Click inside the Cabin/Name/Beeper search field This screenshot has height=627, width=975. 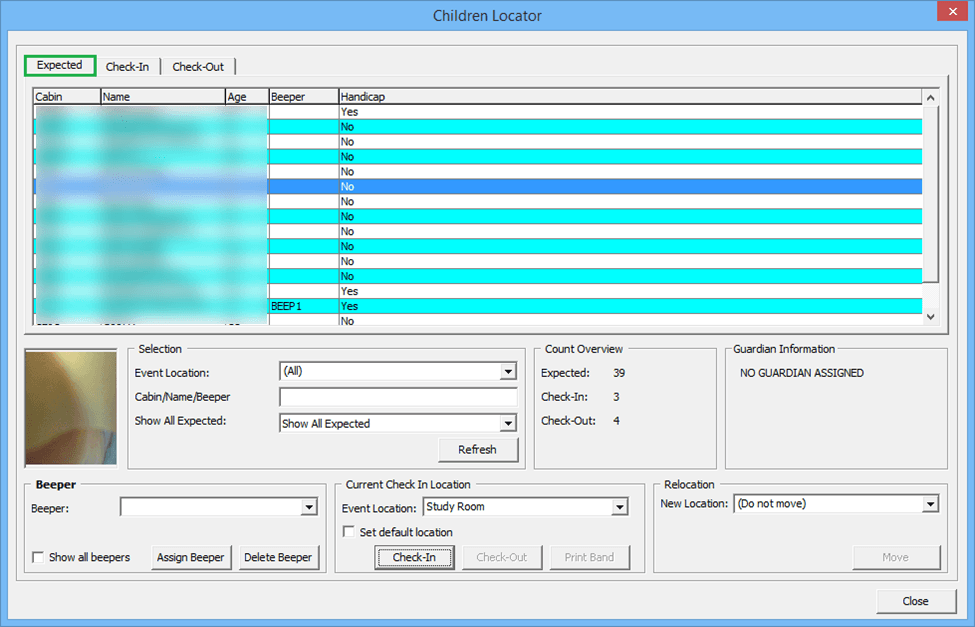tap(397, 397)
